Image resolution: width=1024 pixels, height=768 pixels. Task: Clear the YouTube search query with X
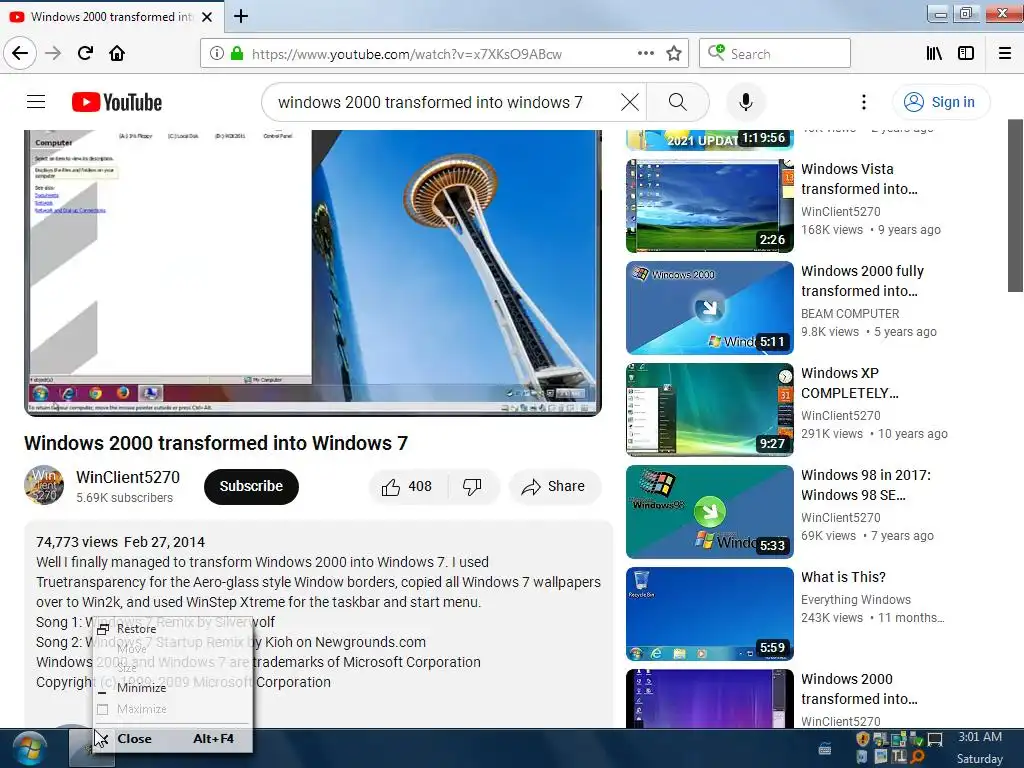point(630,102)
